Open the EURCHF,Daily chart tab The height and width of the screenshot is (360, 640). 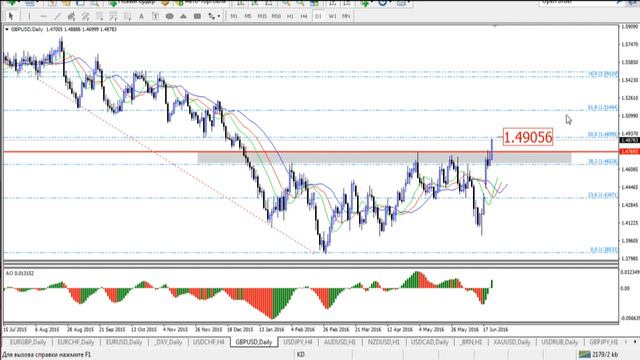click(x=76, y=342)
